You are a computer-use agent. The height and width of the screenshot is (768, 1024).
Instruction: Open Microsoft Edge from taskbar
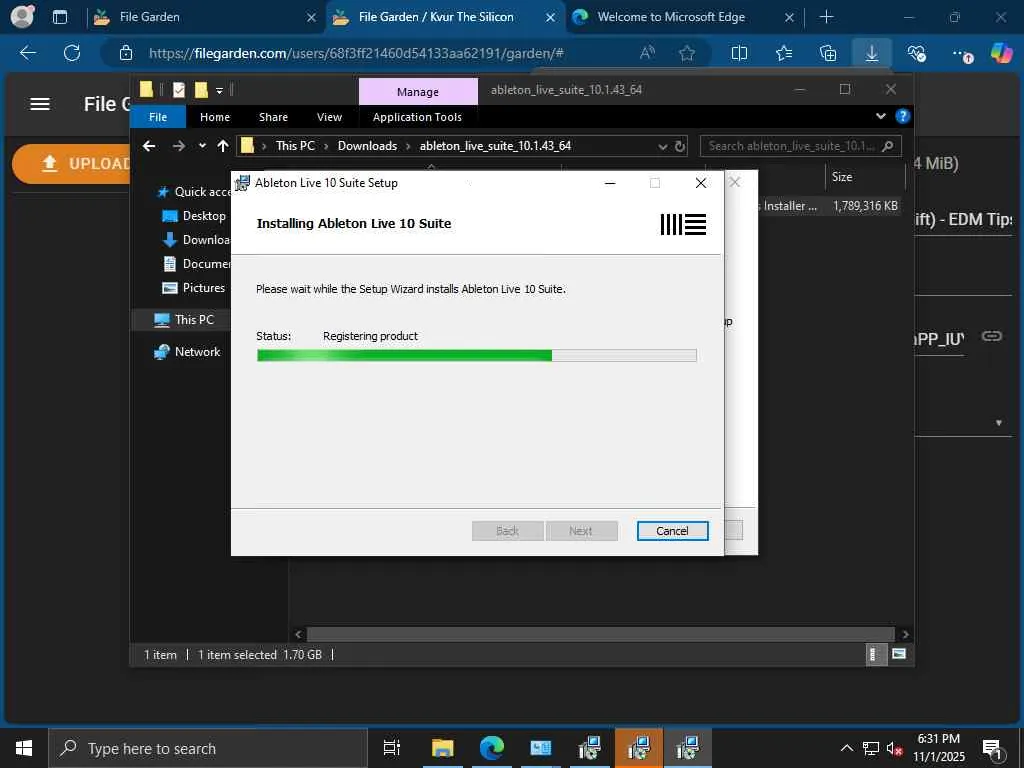[x=492, y=748]
